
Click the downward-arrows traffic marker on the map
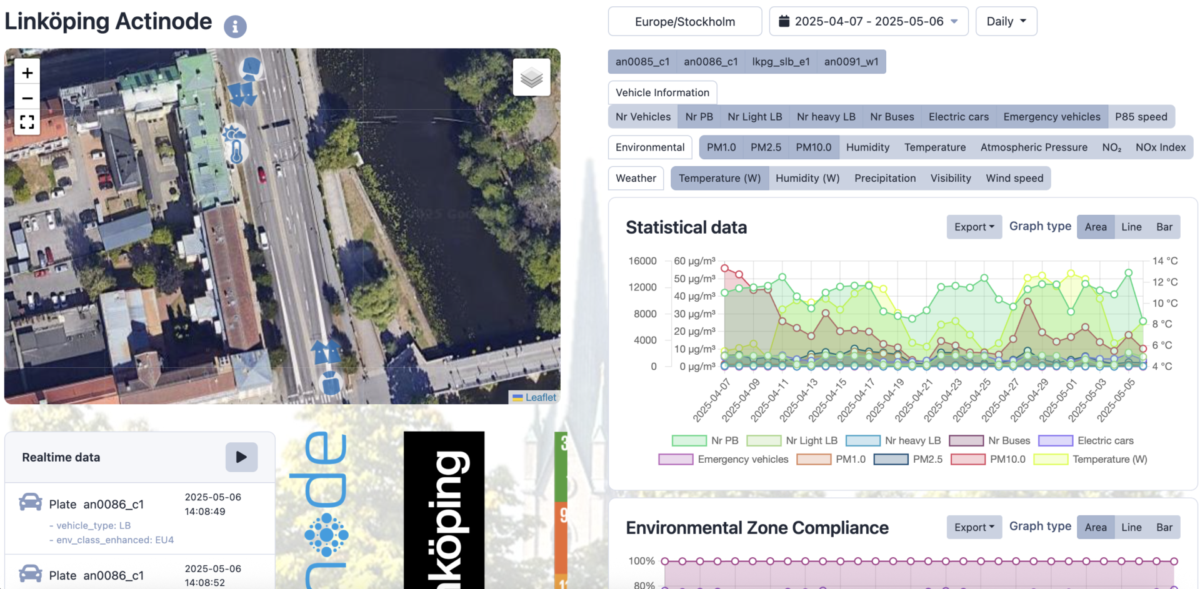click(243, 92)
